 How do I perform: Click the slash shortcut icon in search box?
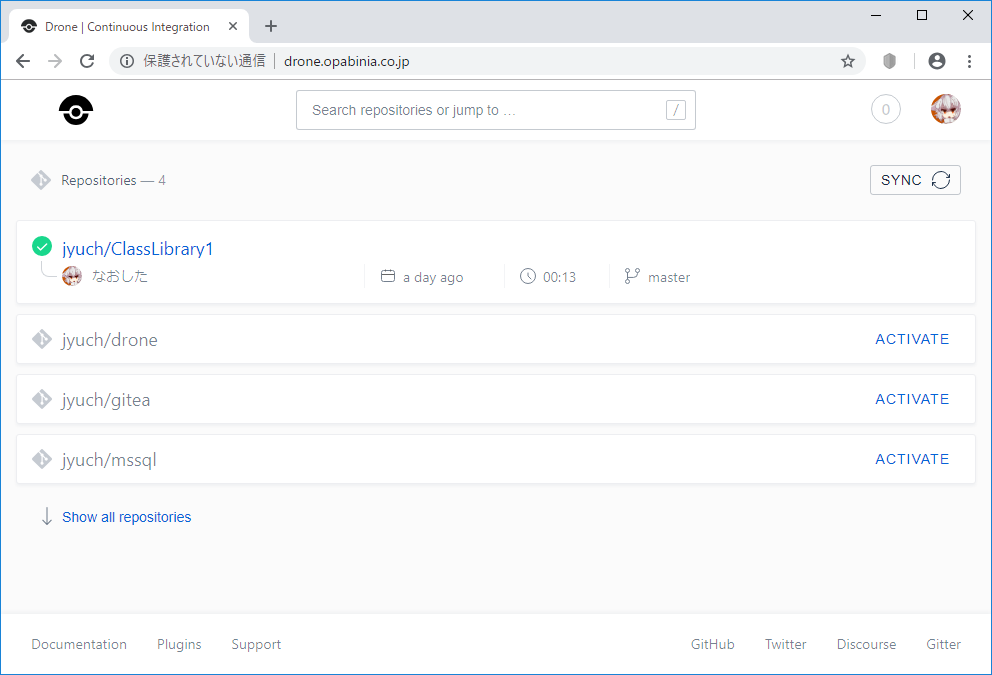675,110
